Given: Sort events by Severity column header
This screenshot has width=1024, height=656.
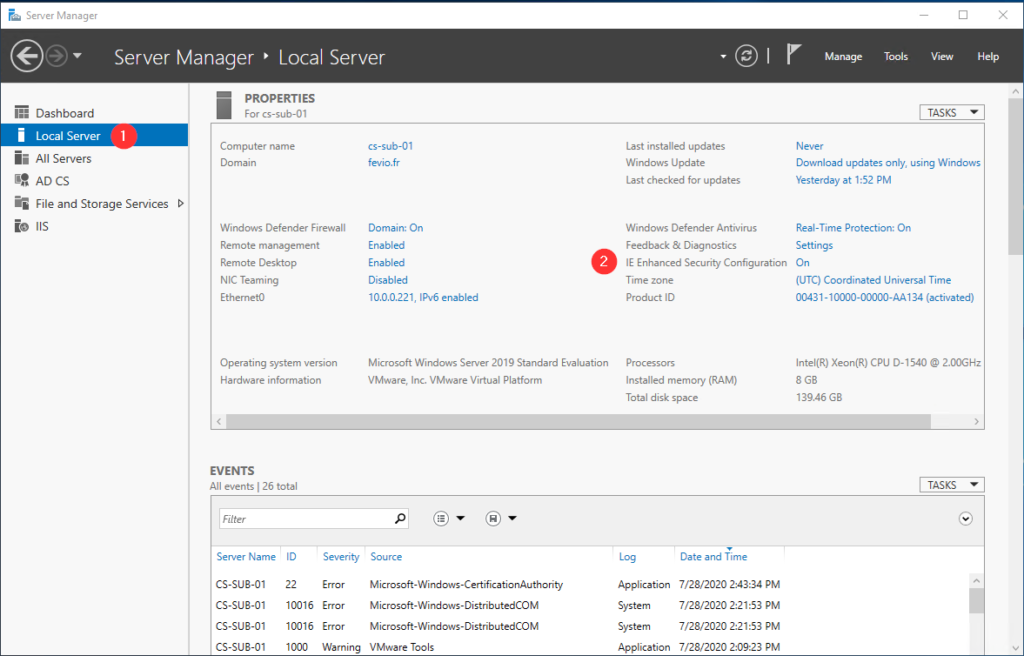Looking at the screenshot, I should [x=340, y=557].
